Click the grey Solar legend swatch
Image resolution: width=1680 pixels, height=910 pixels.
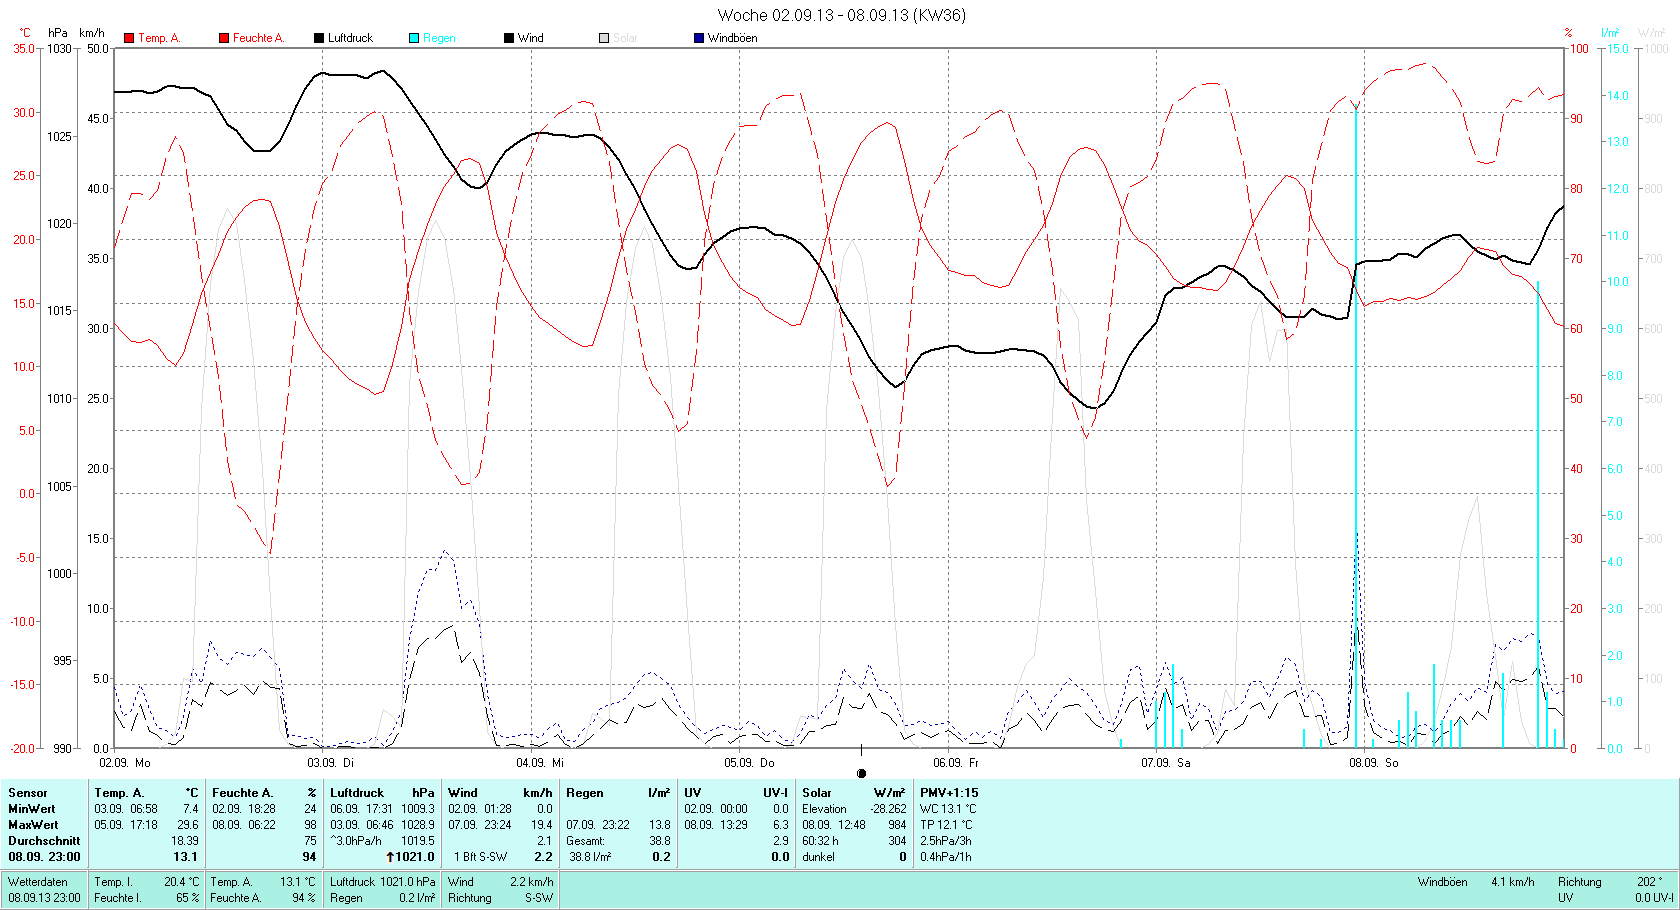(x=604, y=38)
